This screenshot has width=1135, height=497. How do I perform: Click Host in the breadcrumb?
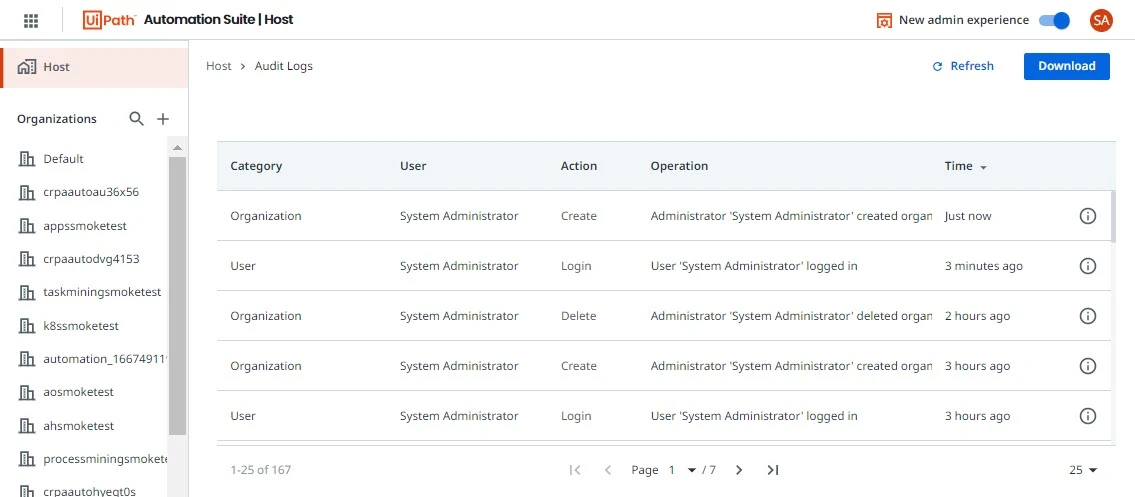pyautogui.click(x=219, y=66)
